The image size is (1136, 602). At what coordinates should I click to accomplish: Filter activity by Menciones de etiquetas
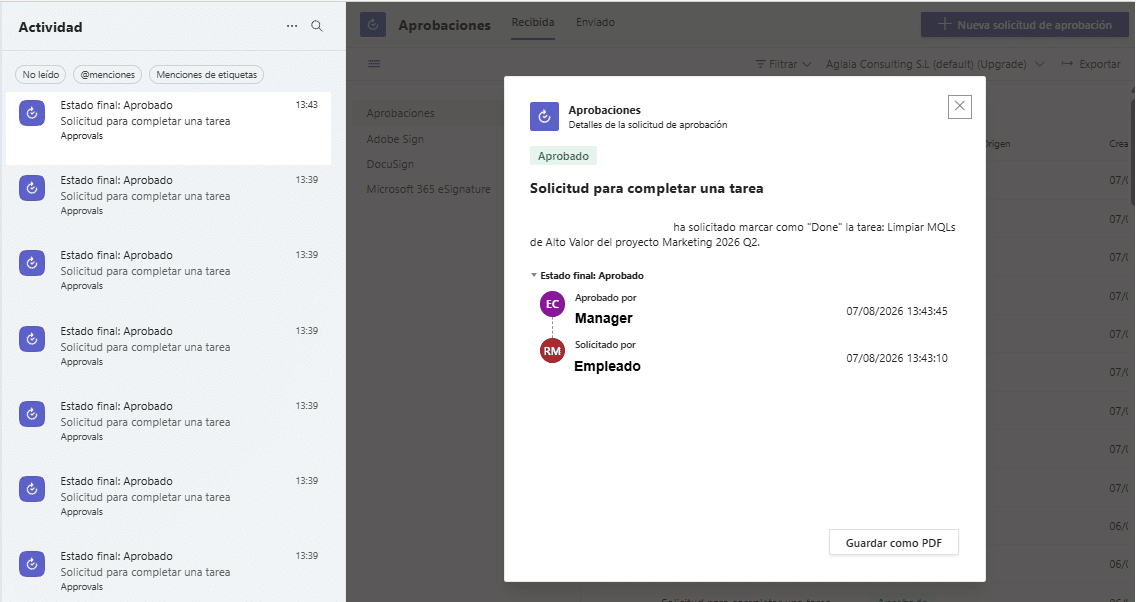coord(206,75)
